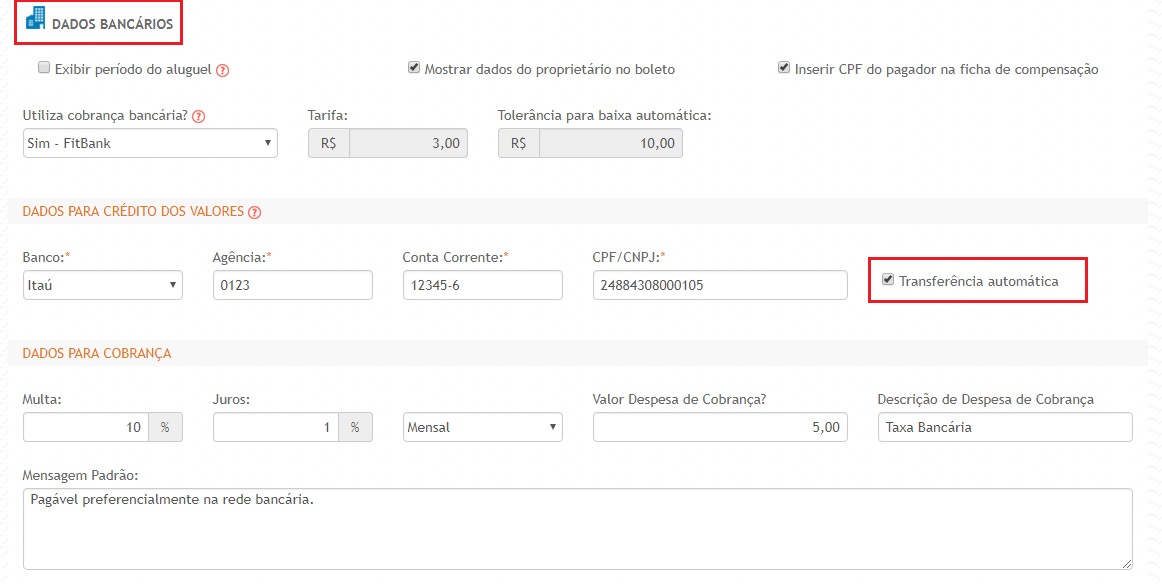This screenshot has width=1162, height=584.
Task: Click the Tolerância para baixa automática field
Action: pos(610,144)
